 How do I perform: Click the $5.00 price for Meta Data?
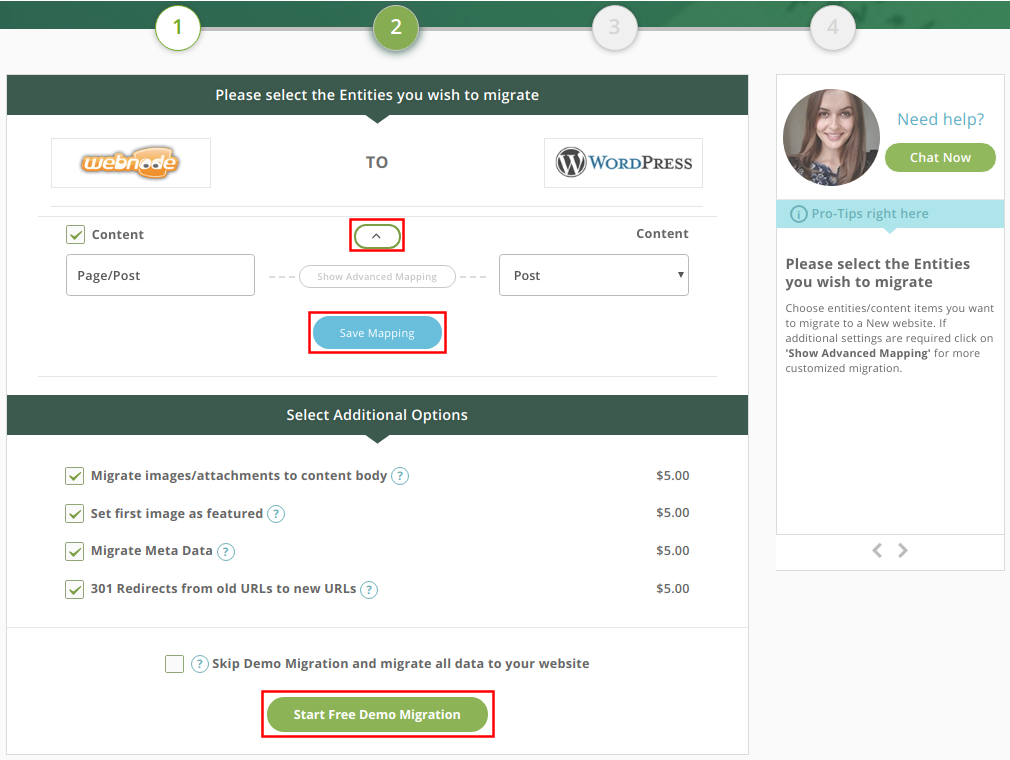672,551
